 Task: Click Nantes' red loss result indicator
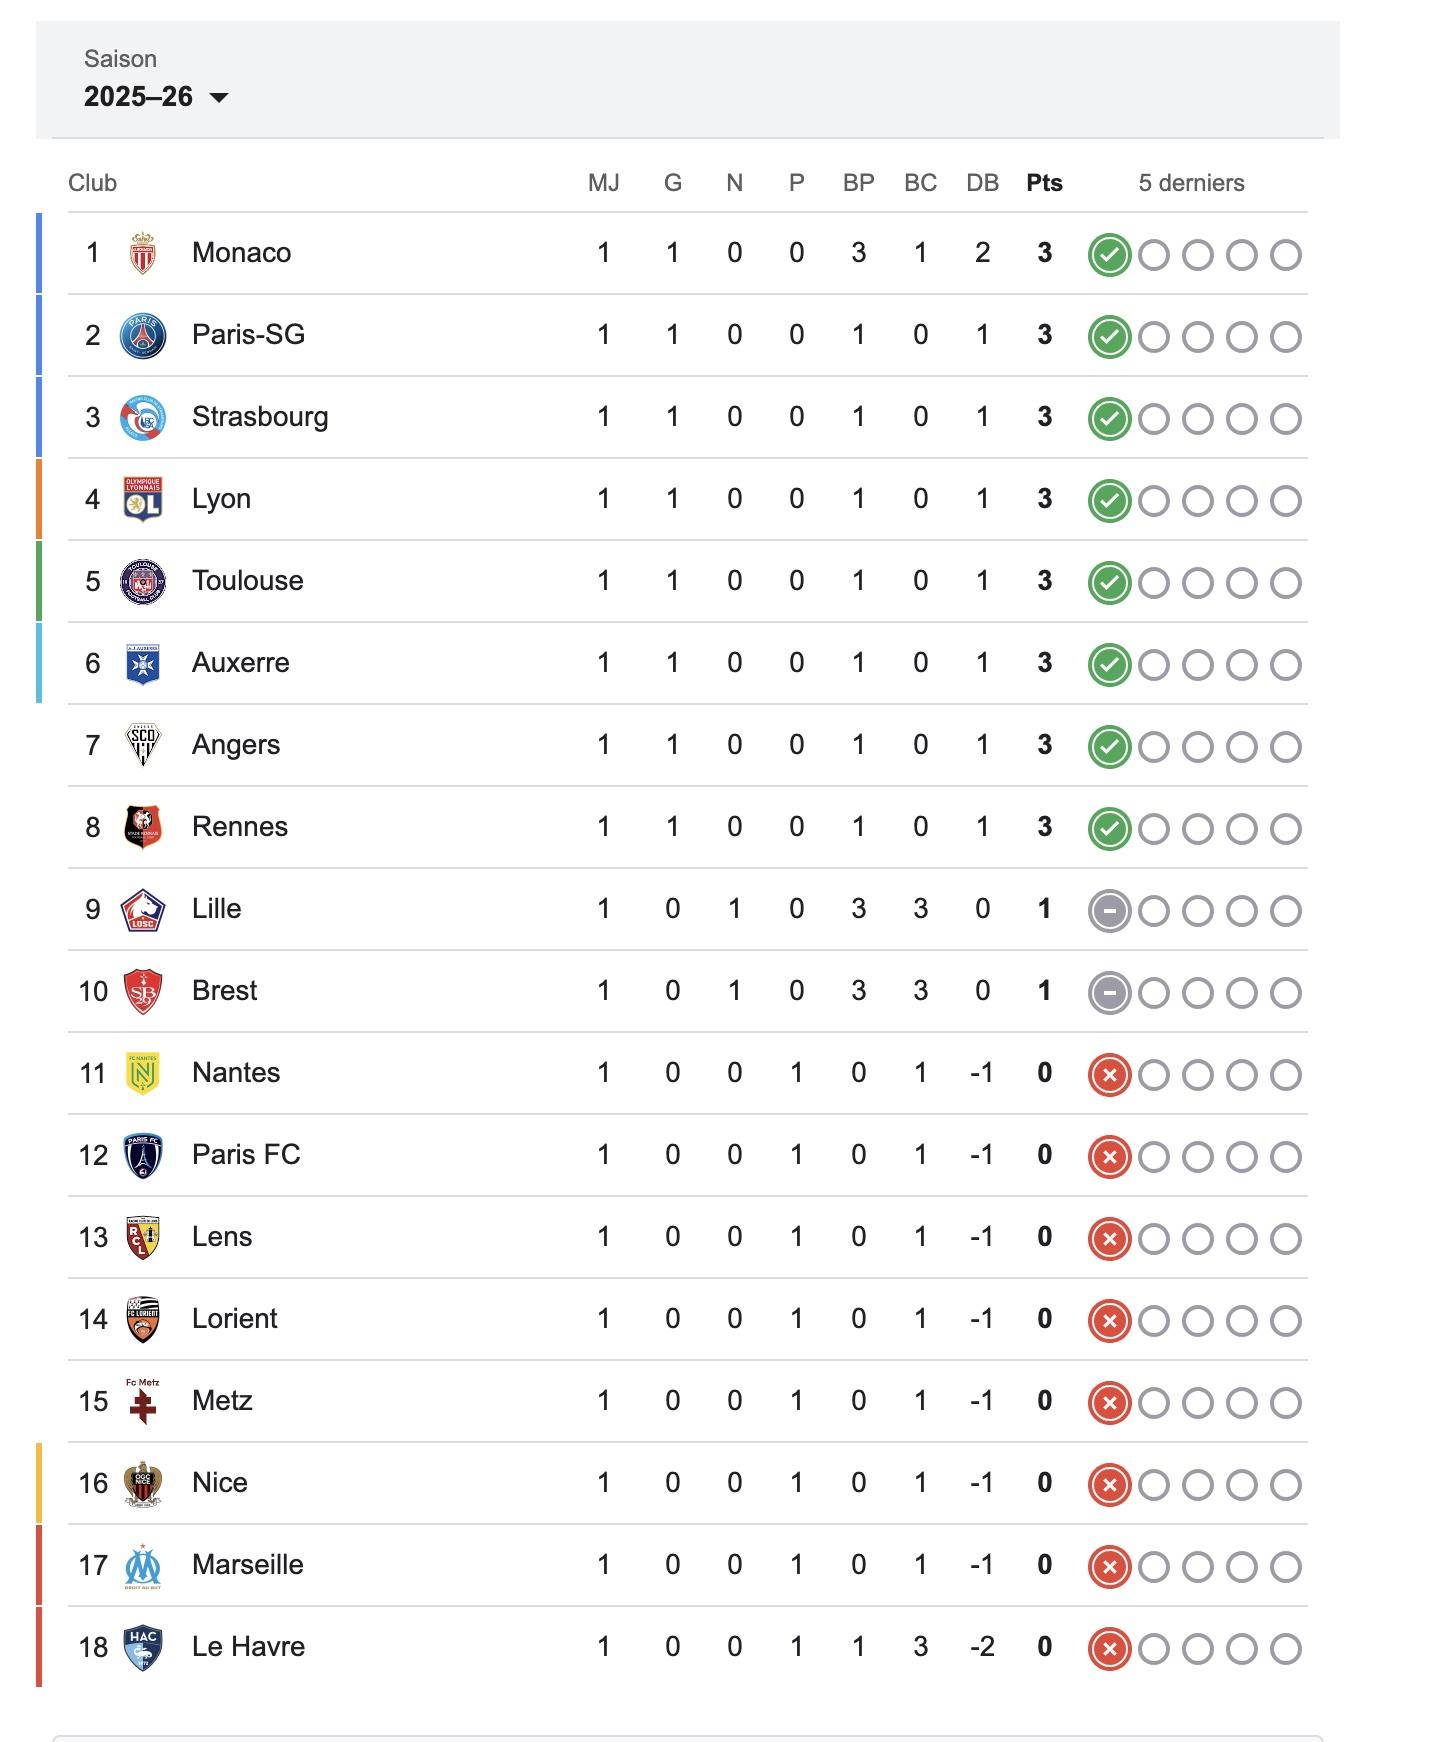click(x=1109, y=1075)
